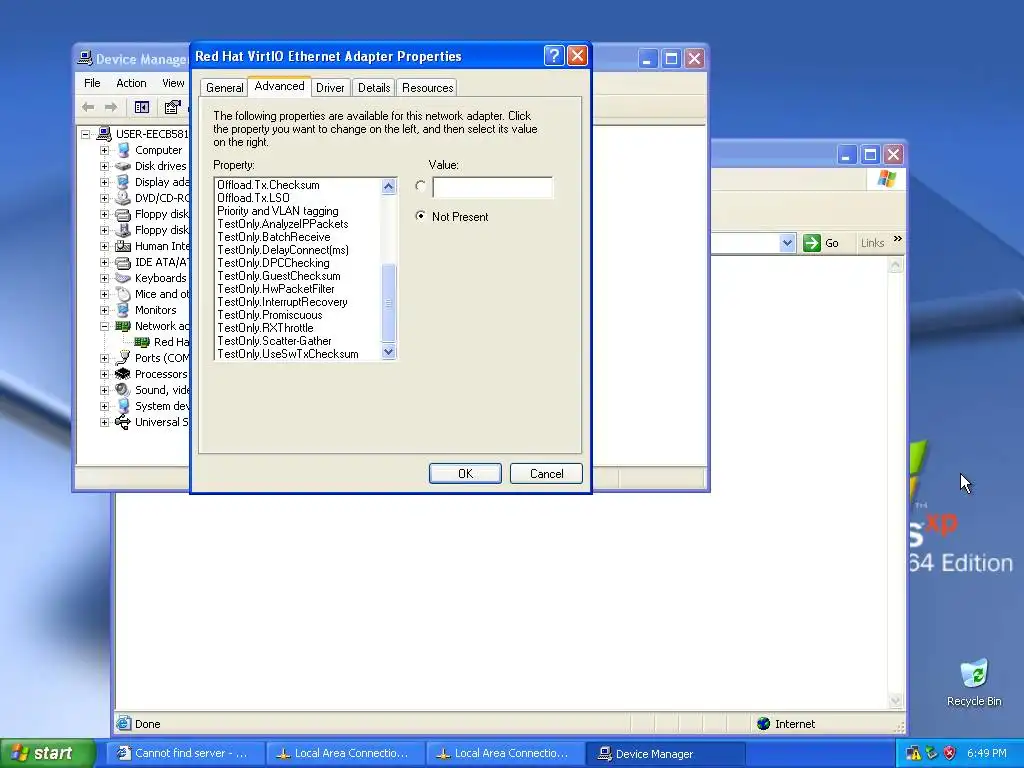Click into the Value text field

click(x=492, y=187)
